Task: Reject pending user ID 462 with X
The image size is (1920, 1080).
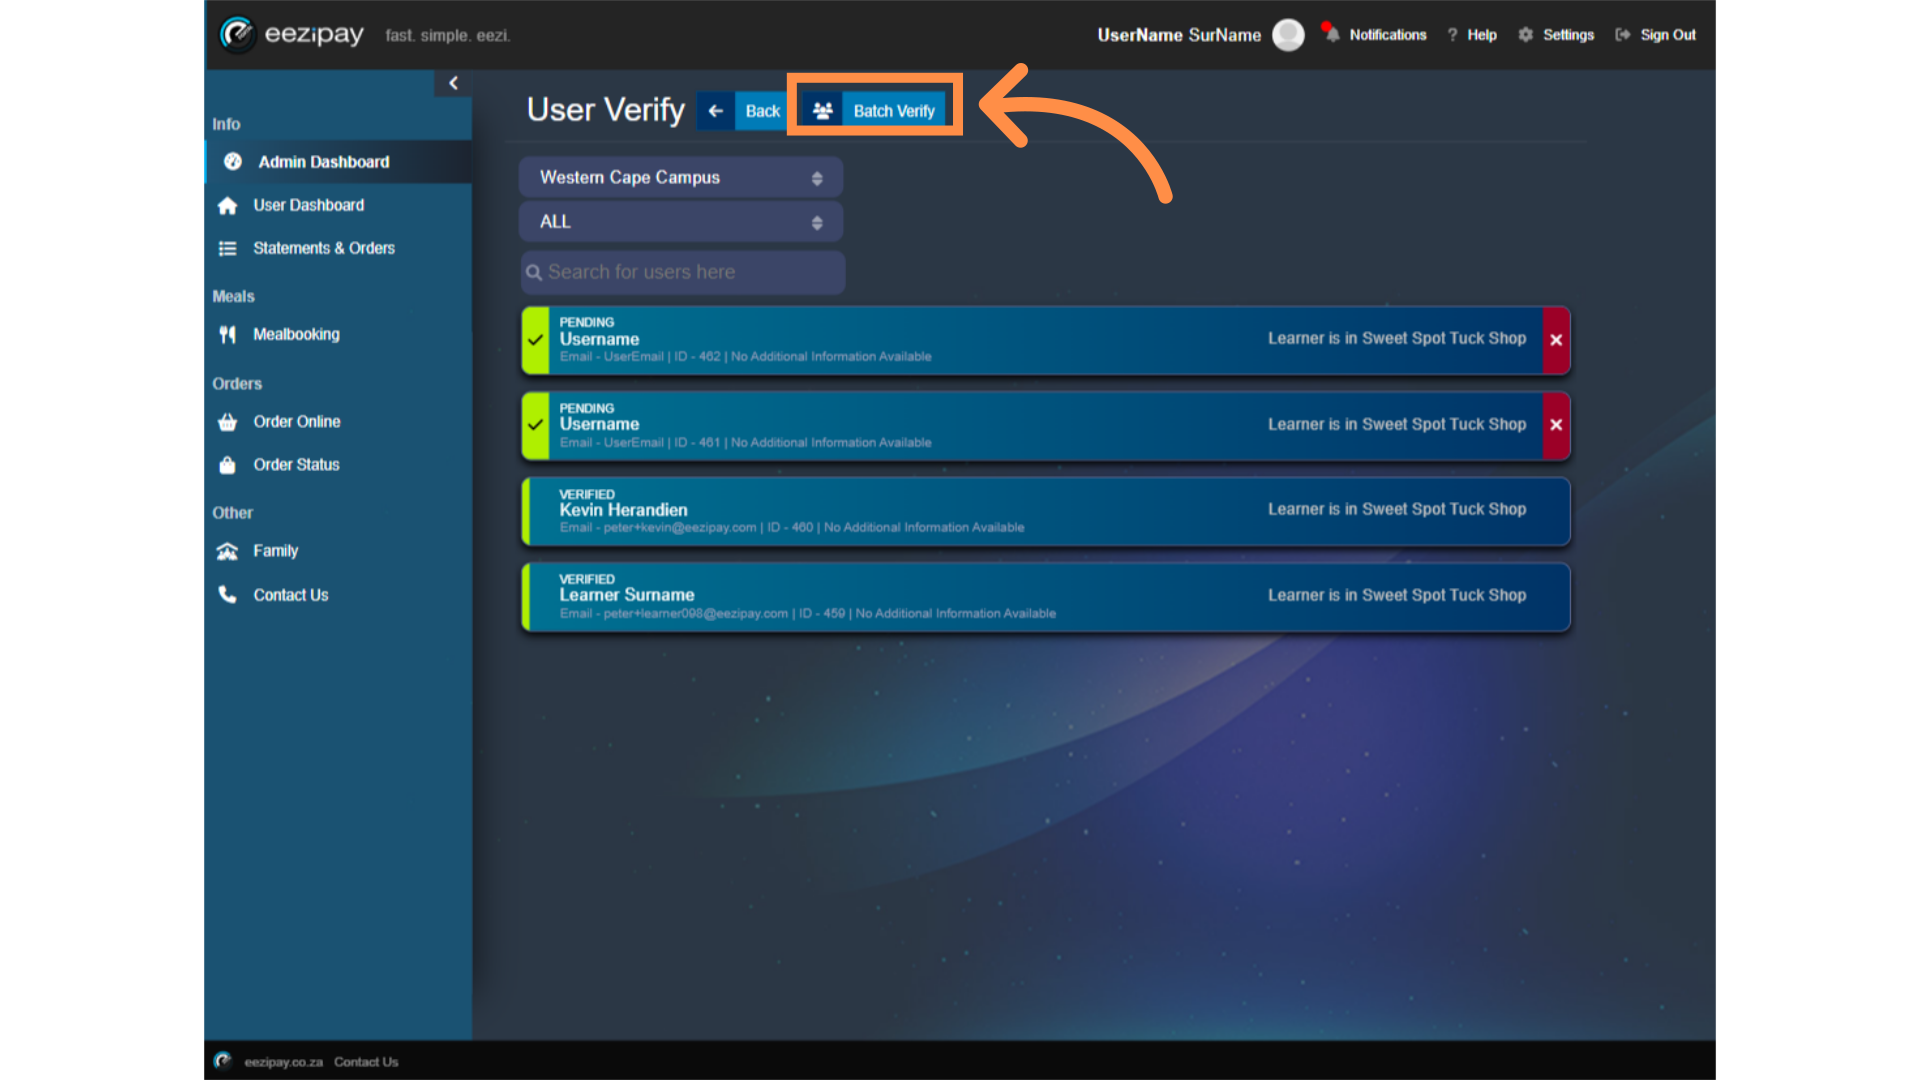Action: (x=1556, y=340)
